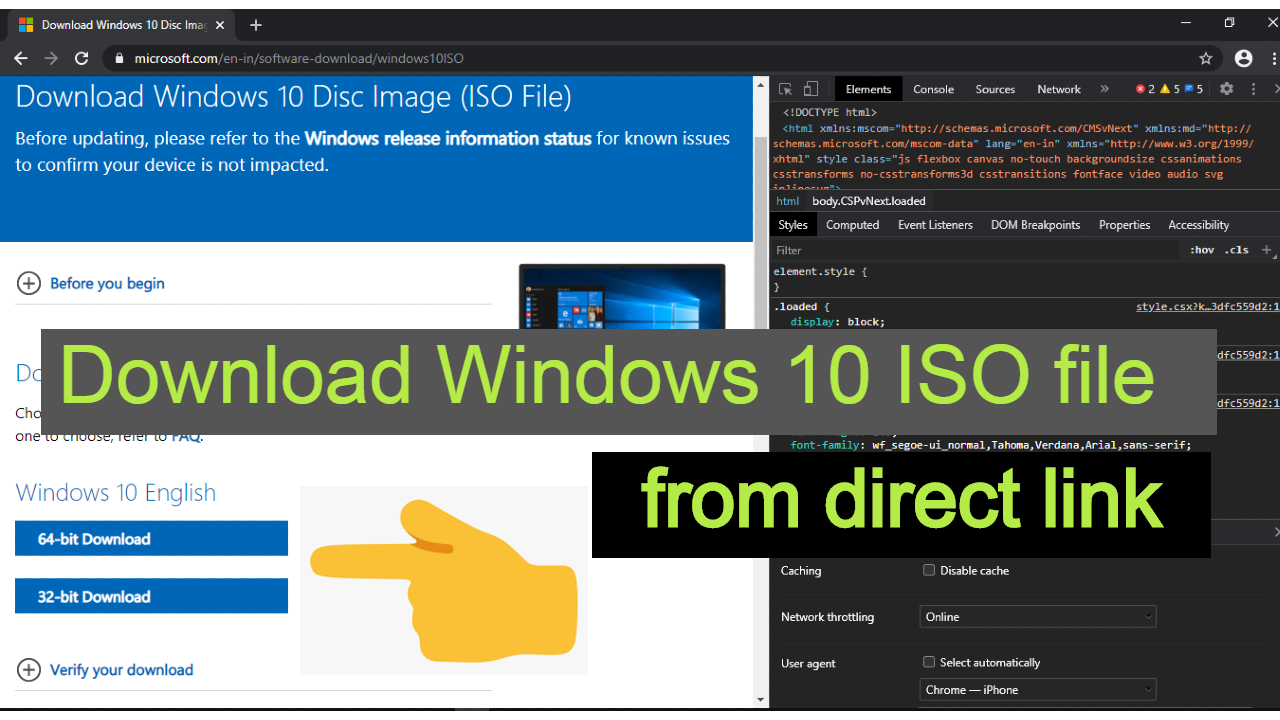Open the Computed styles tab

pos(852,224)
